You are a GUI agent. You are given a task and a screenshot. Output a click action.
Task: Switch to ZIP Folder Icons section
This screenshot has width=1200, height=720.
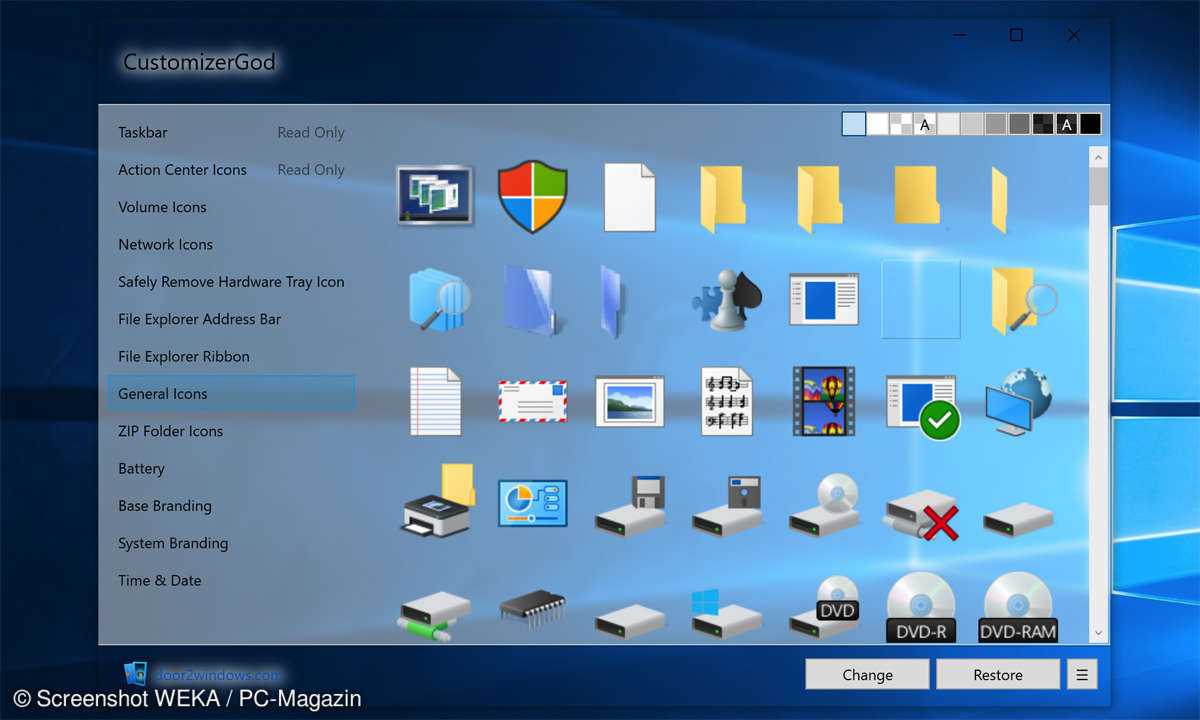(x=170, y=431)
